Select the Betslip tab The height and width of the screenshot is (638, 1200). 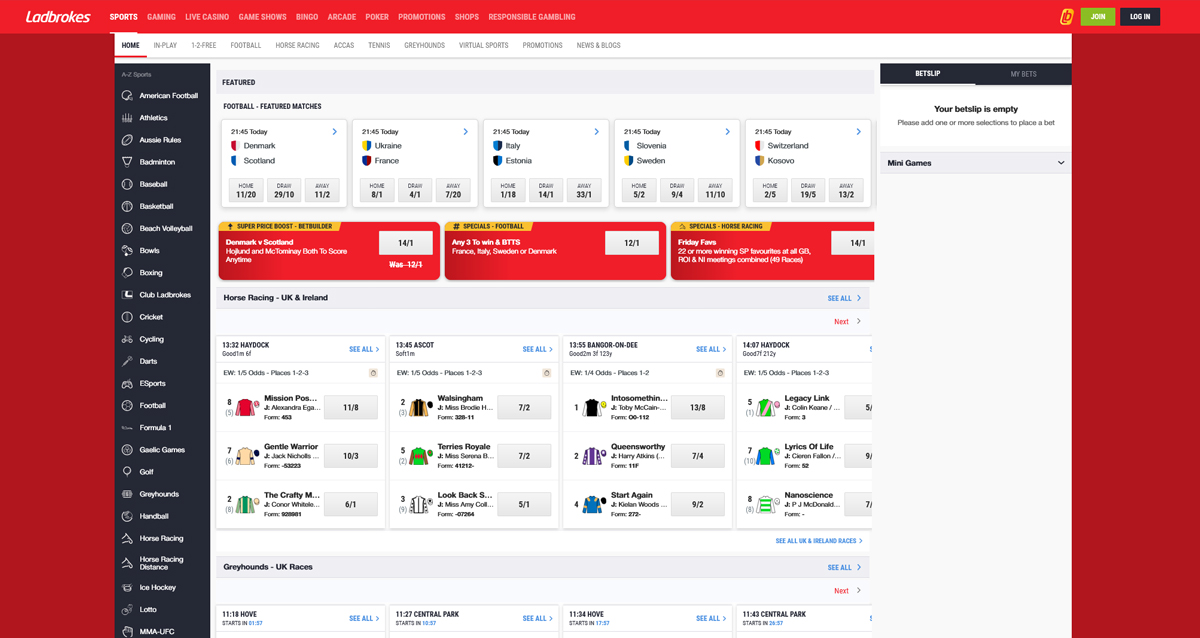[928, 74]
